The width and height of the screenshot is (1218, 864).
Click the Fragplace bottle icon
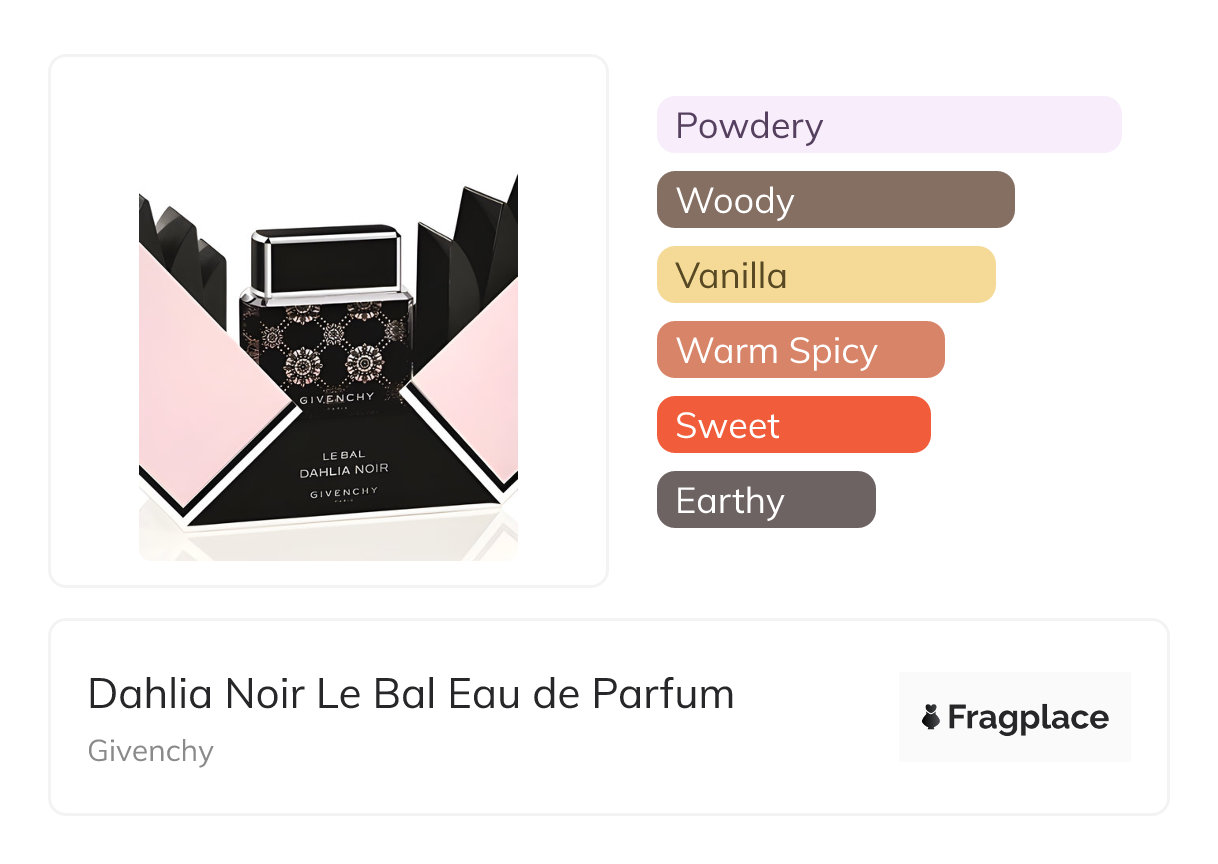click(931, 717)
